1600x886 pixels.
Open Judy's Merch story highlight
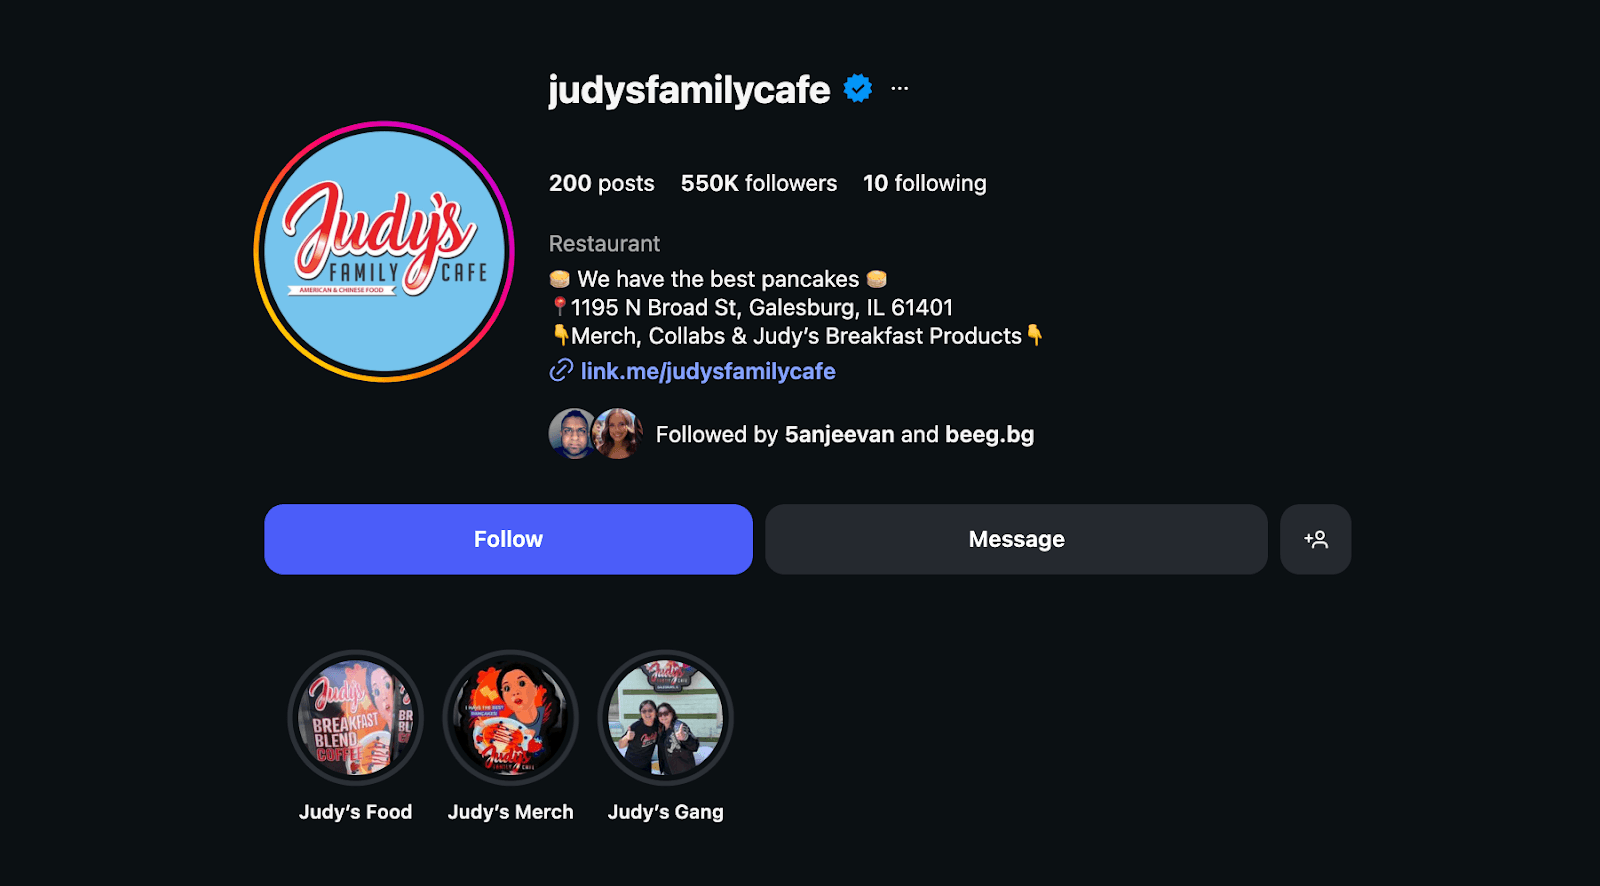(x=510, y=718)
